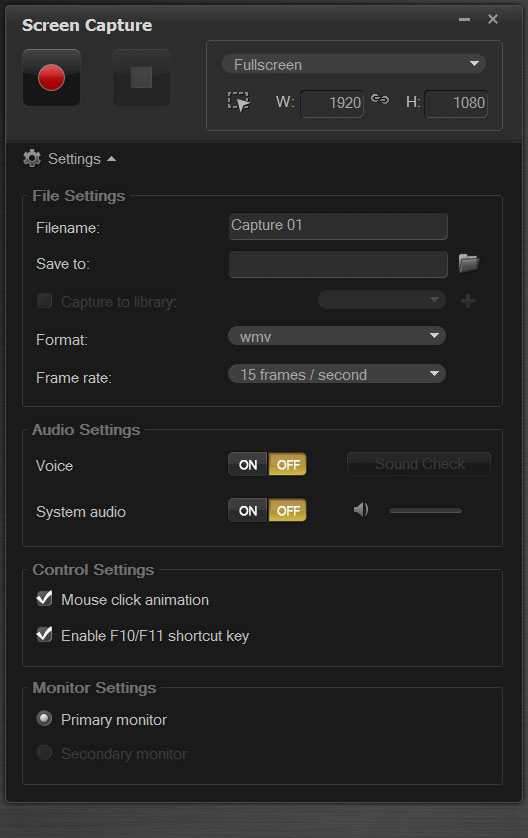Start recording with the red record button

point(51,77)
